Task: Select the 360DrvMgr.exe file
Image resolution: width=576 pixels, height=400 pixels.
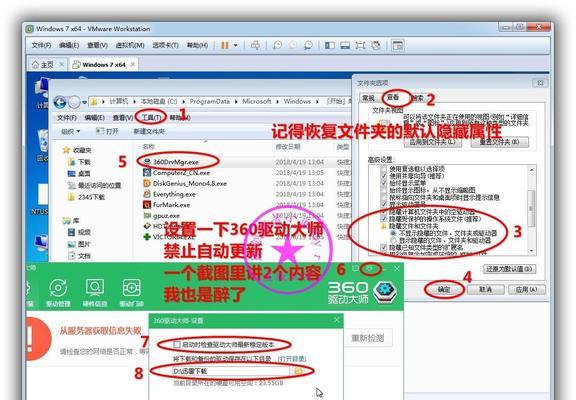Action: (176, 162)
